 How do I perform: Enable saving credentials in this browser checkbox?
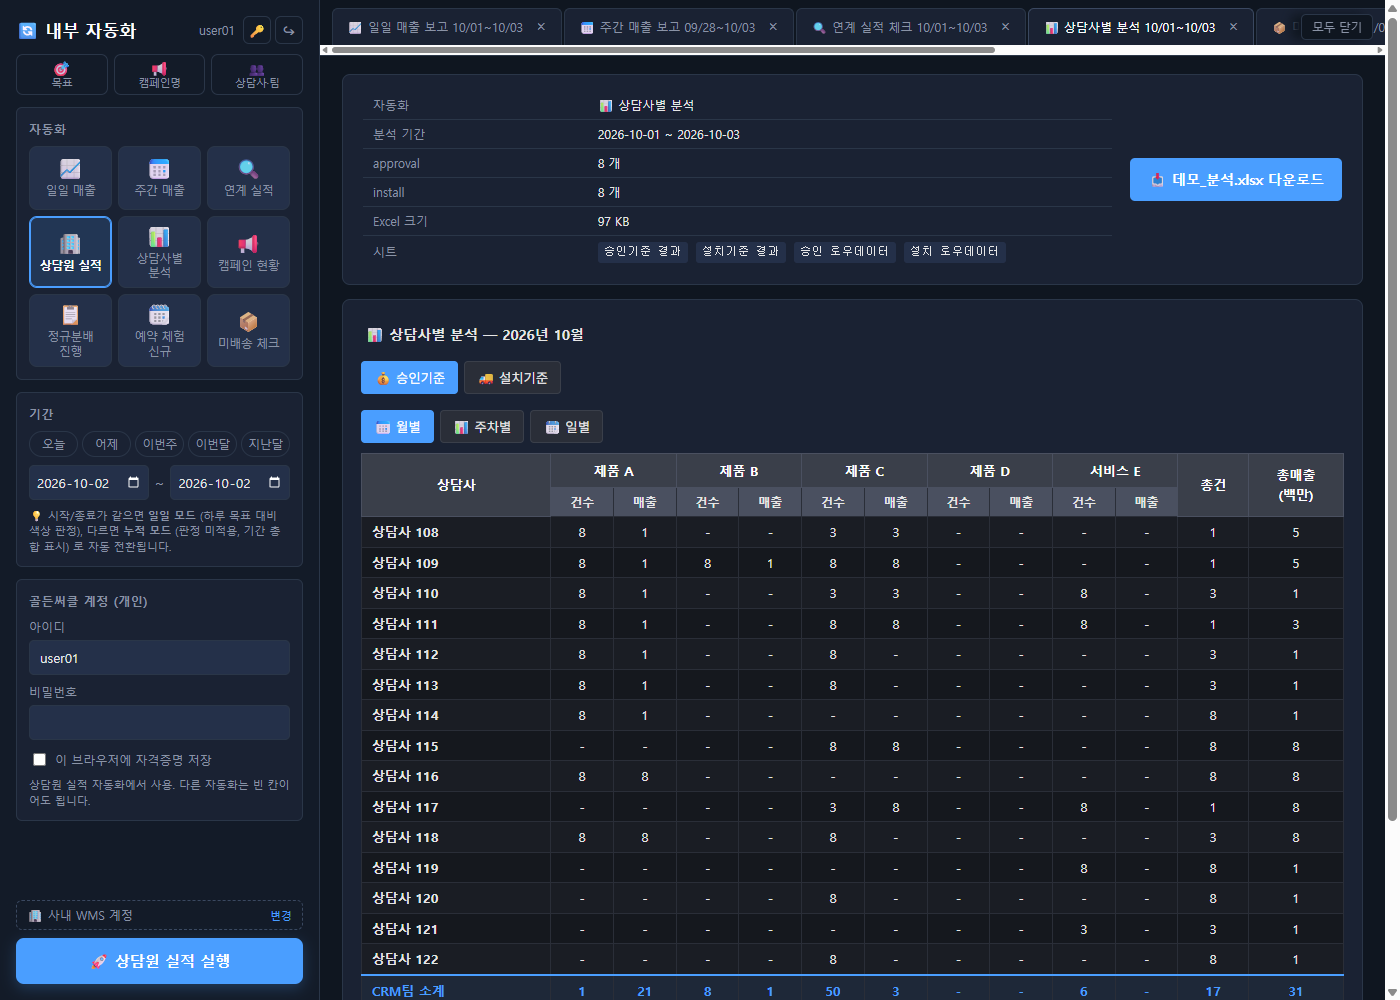coord(39,760)
